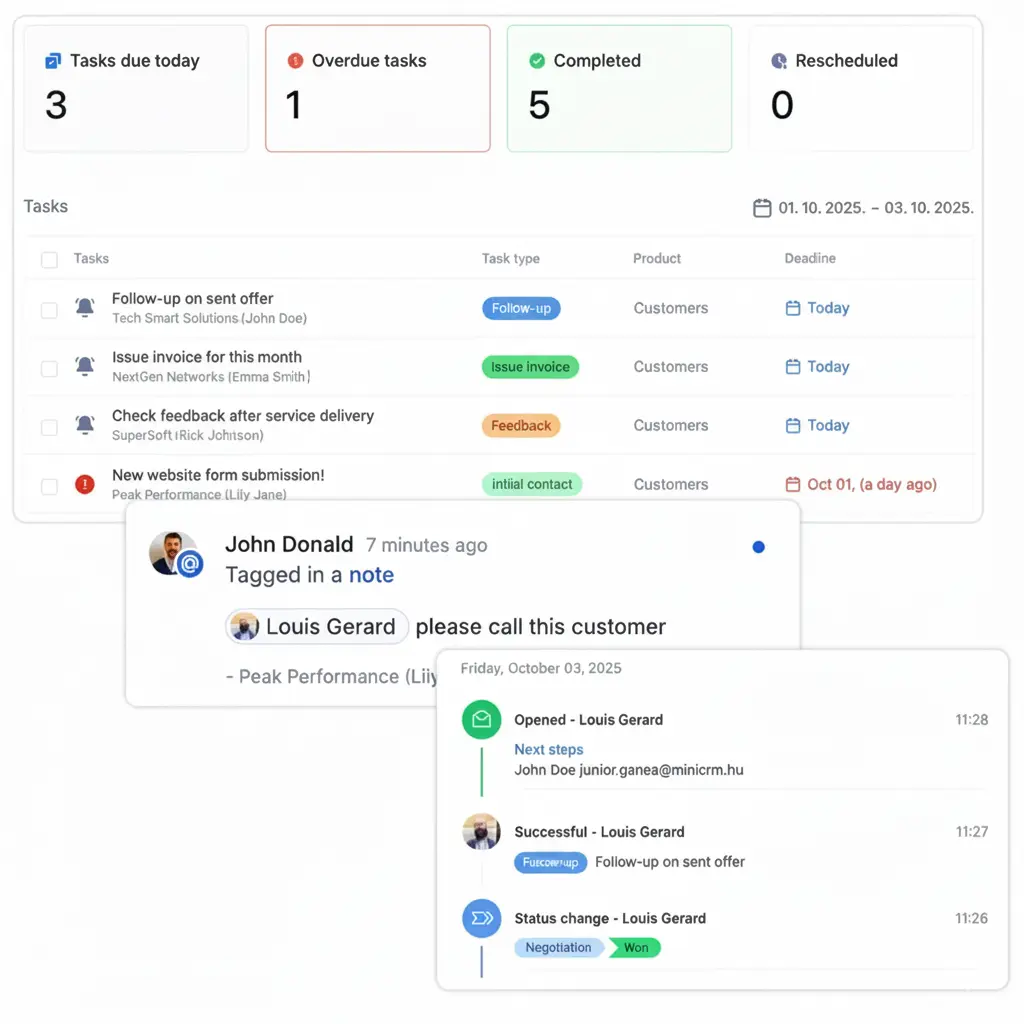Check the 'Issue invoice for this month' task

coord(49,366)
